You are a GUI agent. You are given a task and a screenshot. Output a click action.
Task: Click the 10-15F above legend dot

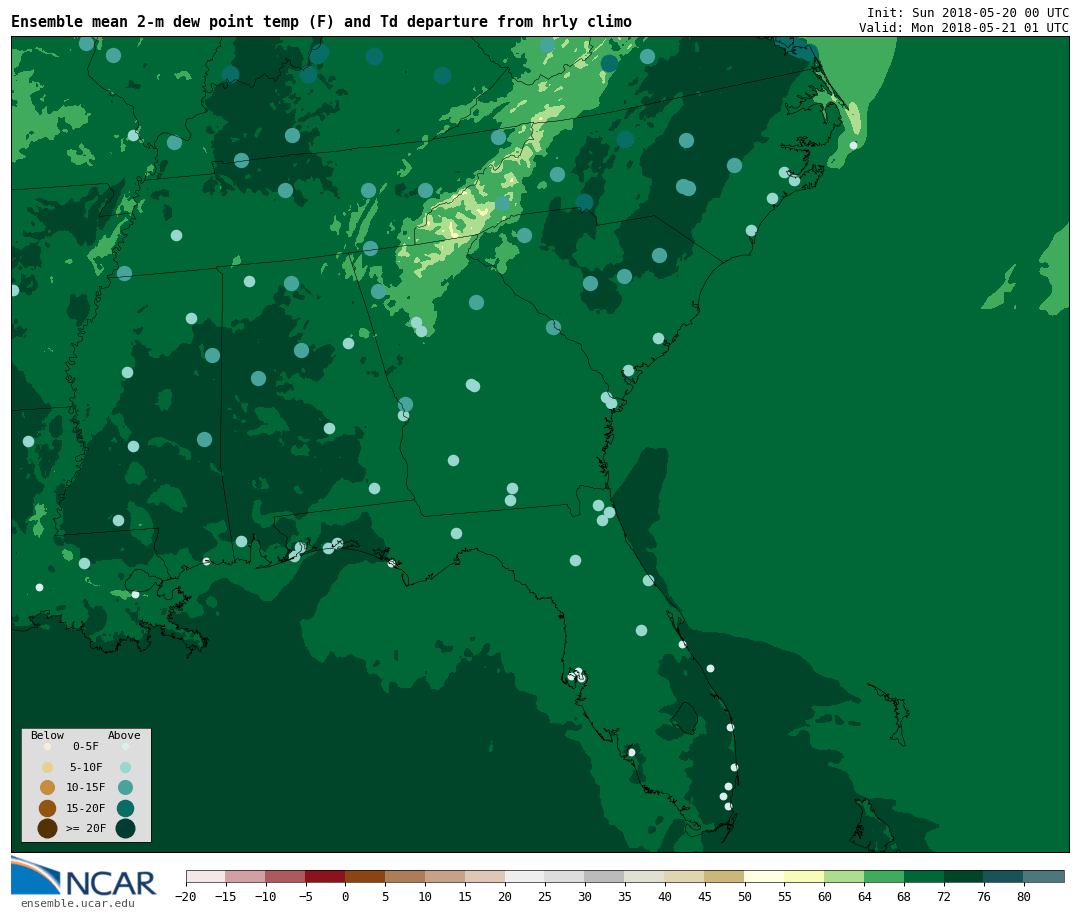tap(125, 788)
